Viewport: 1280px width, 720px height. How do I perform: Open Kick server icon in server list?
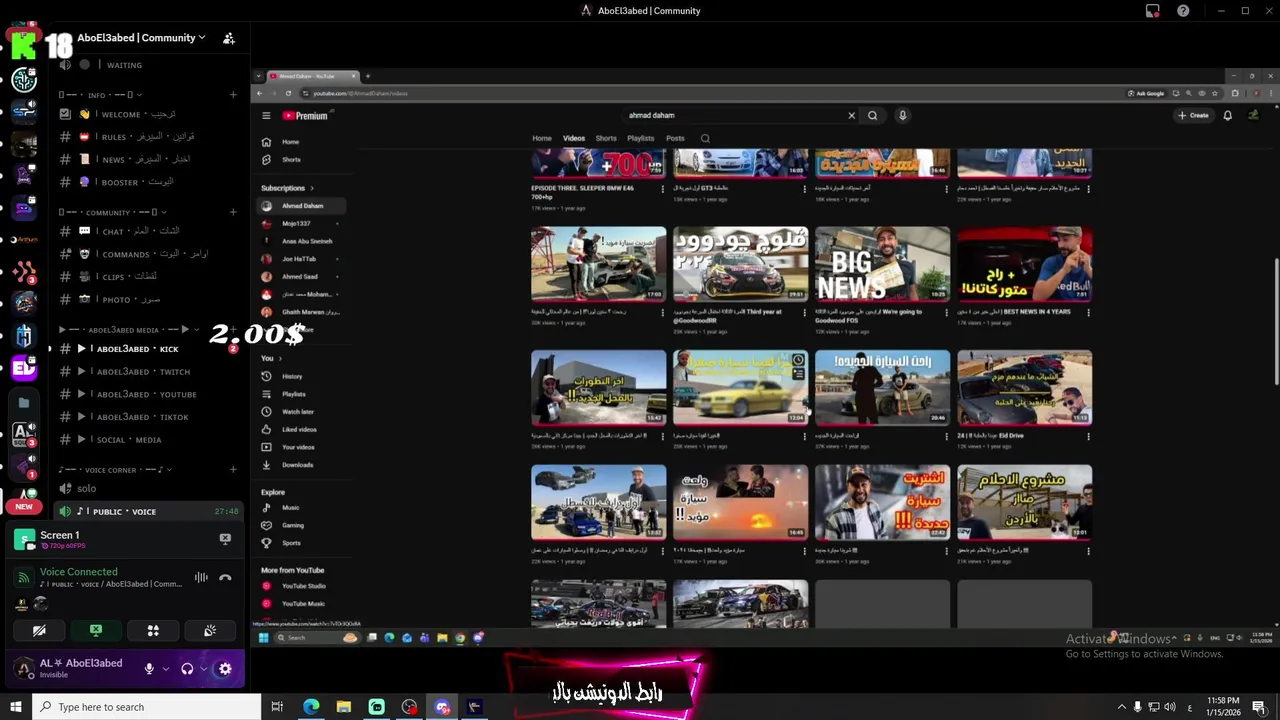pos(24,45)
